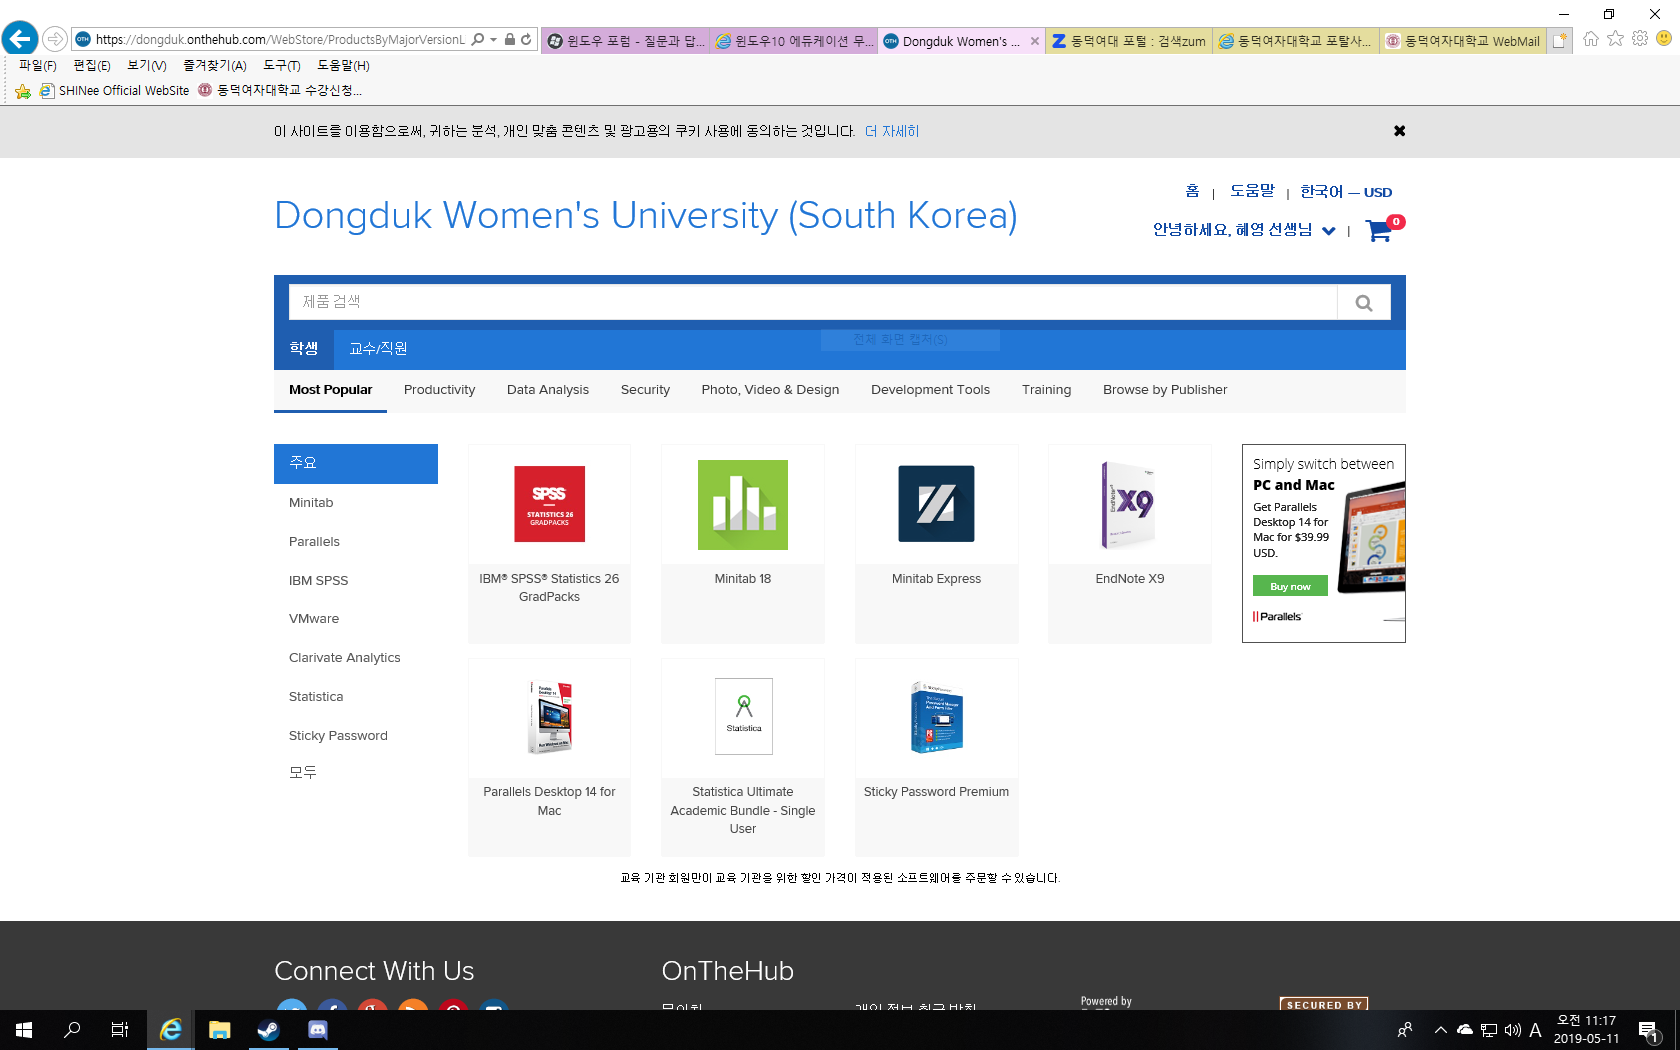Dismiss the cookie notice with X
Image resolution: width=1680 pixels, height=1050 pixels.
(x=1400, y=131)
